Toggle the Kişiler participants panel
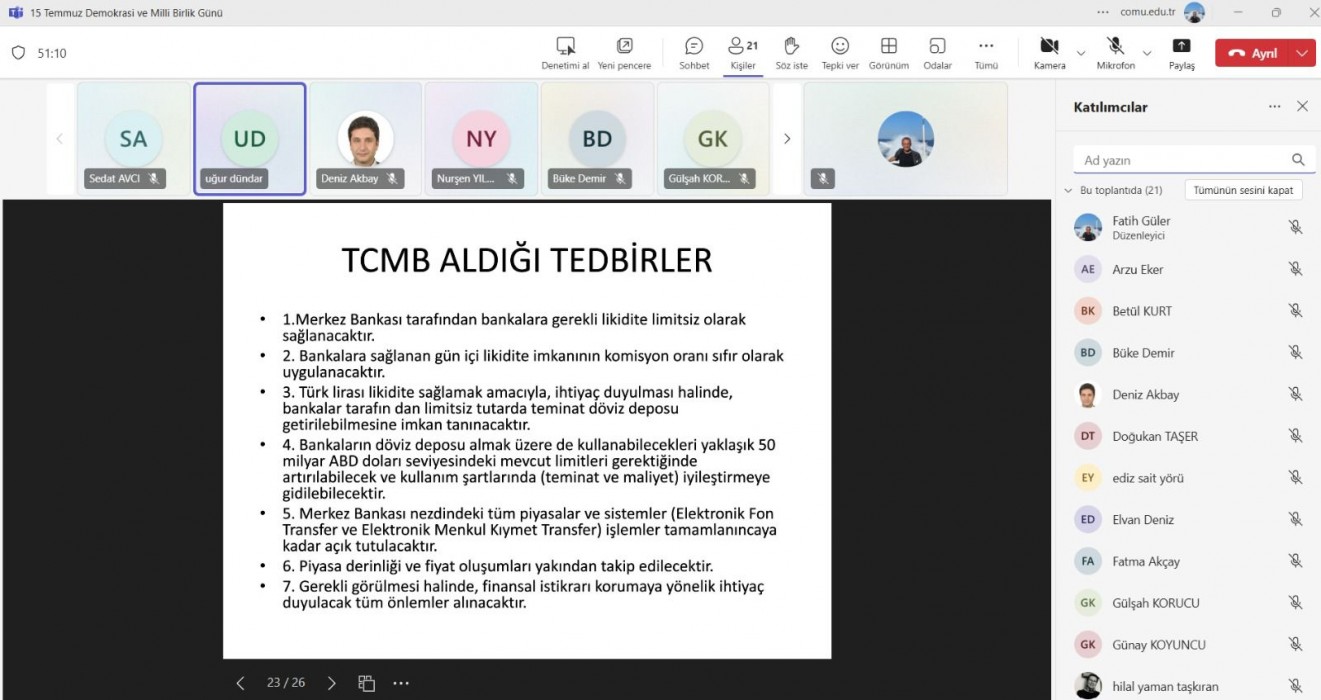Screen dimensions: 1321x700 tap(742, 53)
